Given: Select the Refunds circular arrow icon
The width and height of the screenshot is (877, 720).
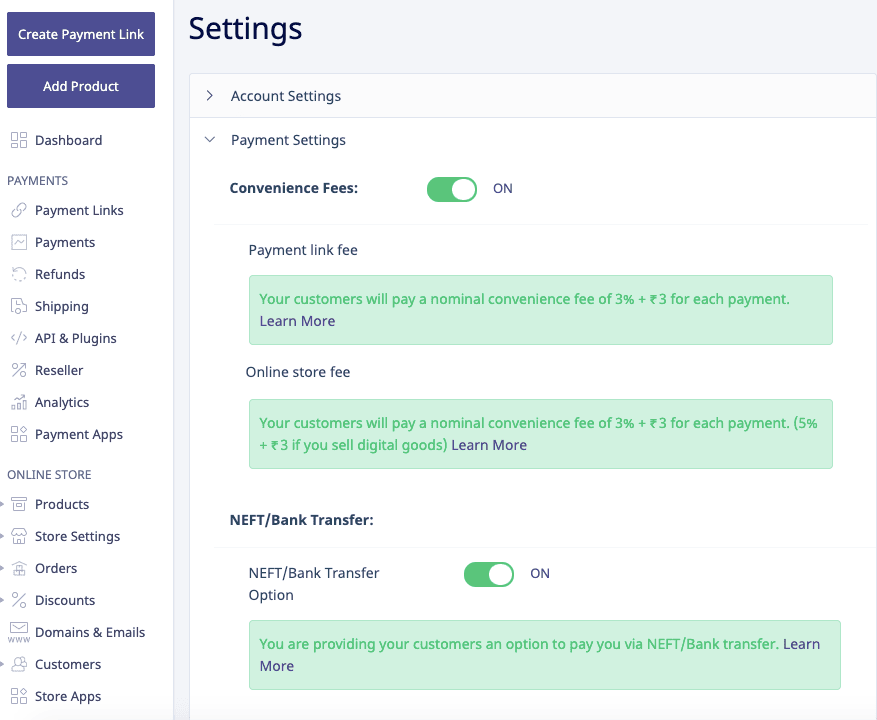Looking at the screenshot, I should click(x=19, y=274).
